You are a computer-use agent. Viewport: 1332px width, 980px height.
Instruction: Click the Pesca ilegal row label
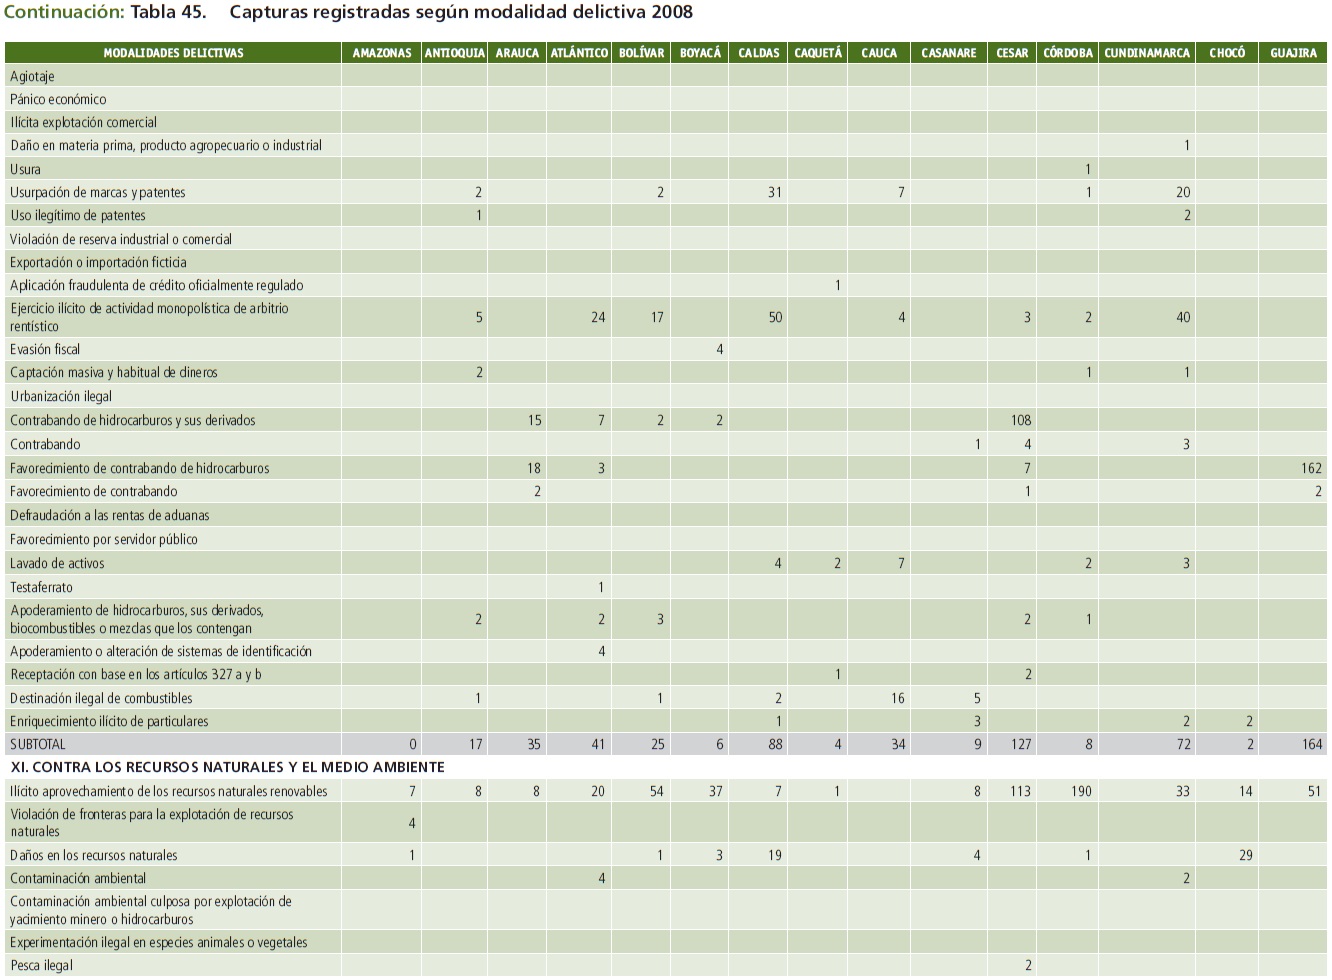click(x=41, y=965)
